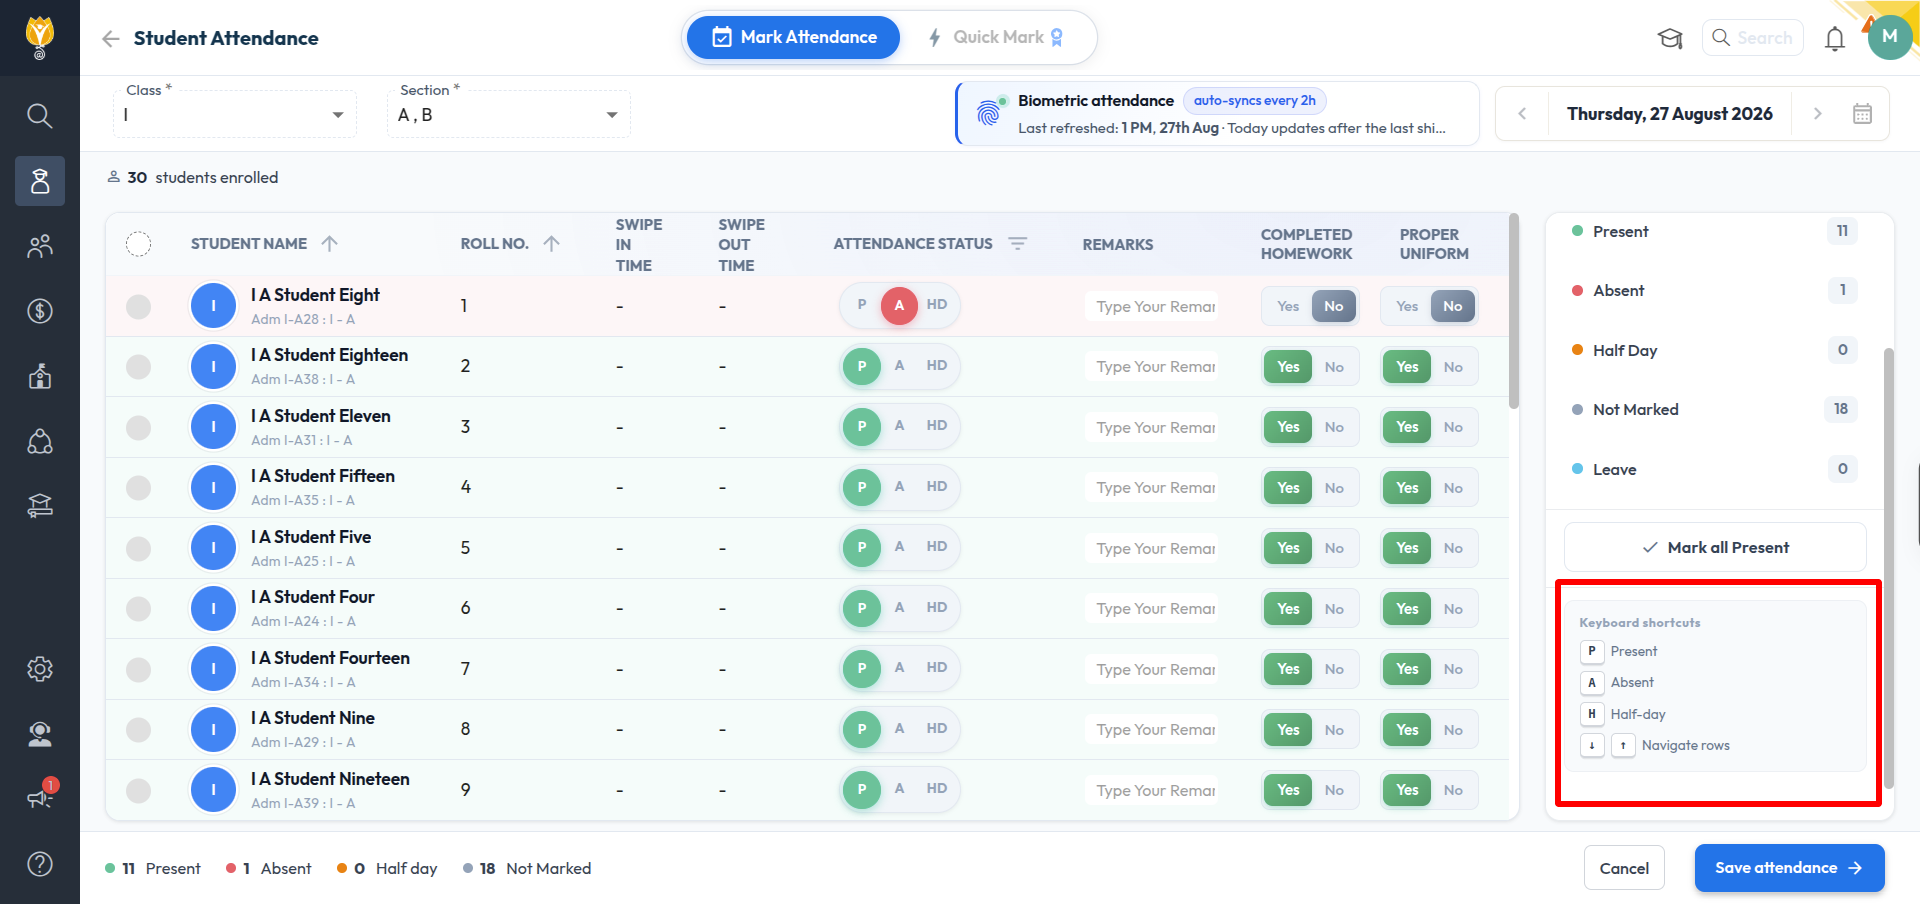
Task: Expand the Section dropdown showing A, B
Action: pos(508,115)
